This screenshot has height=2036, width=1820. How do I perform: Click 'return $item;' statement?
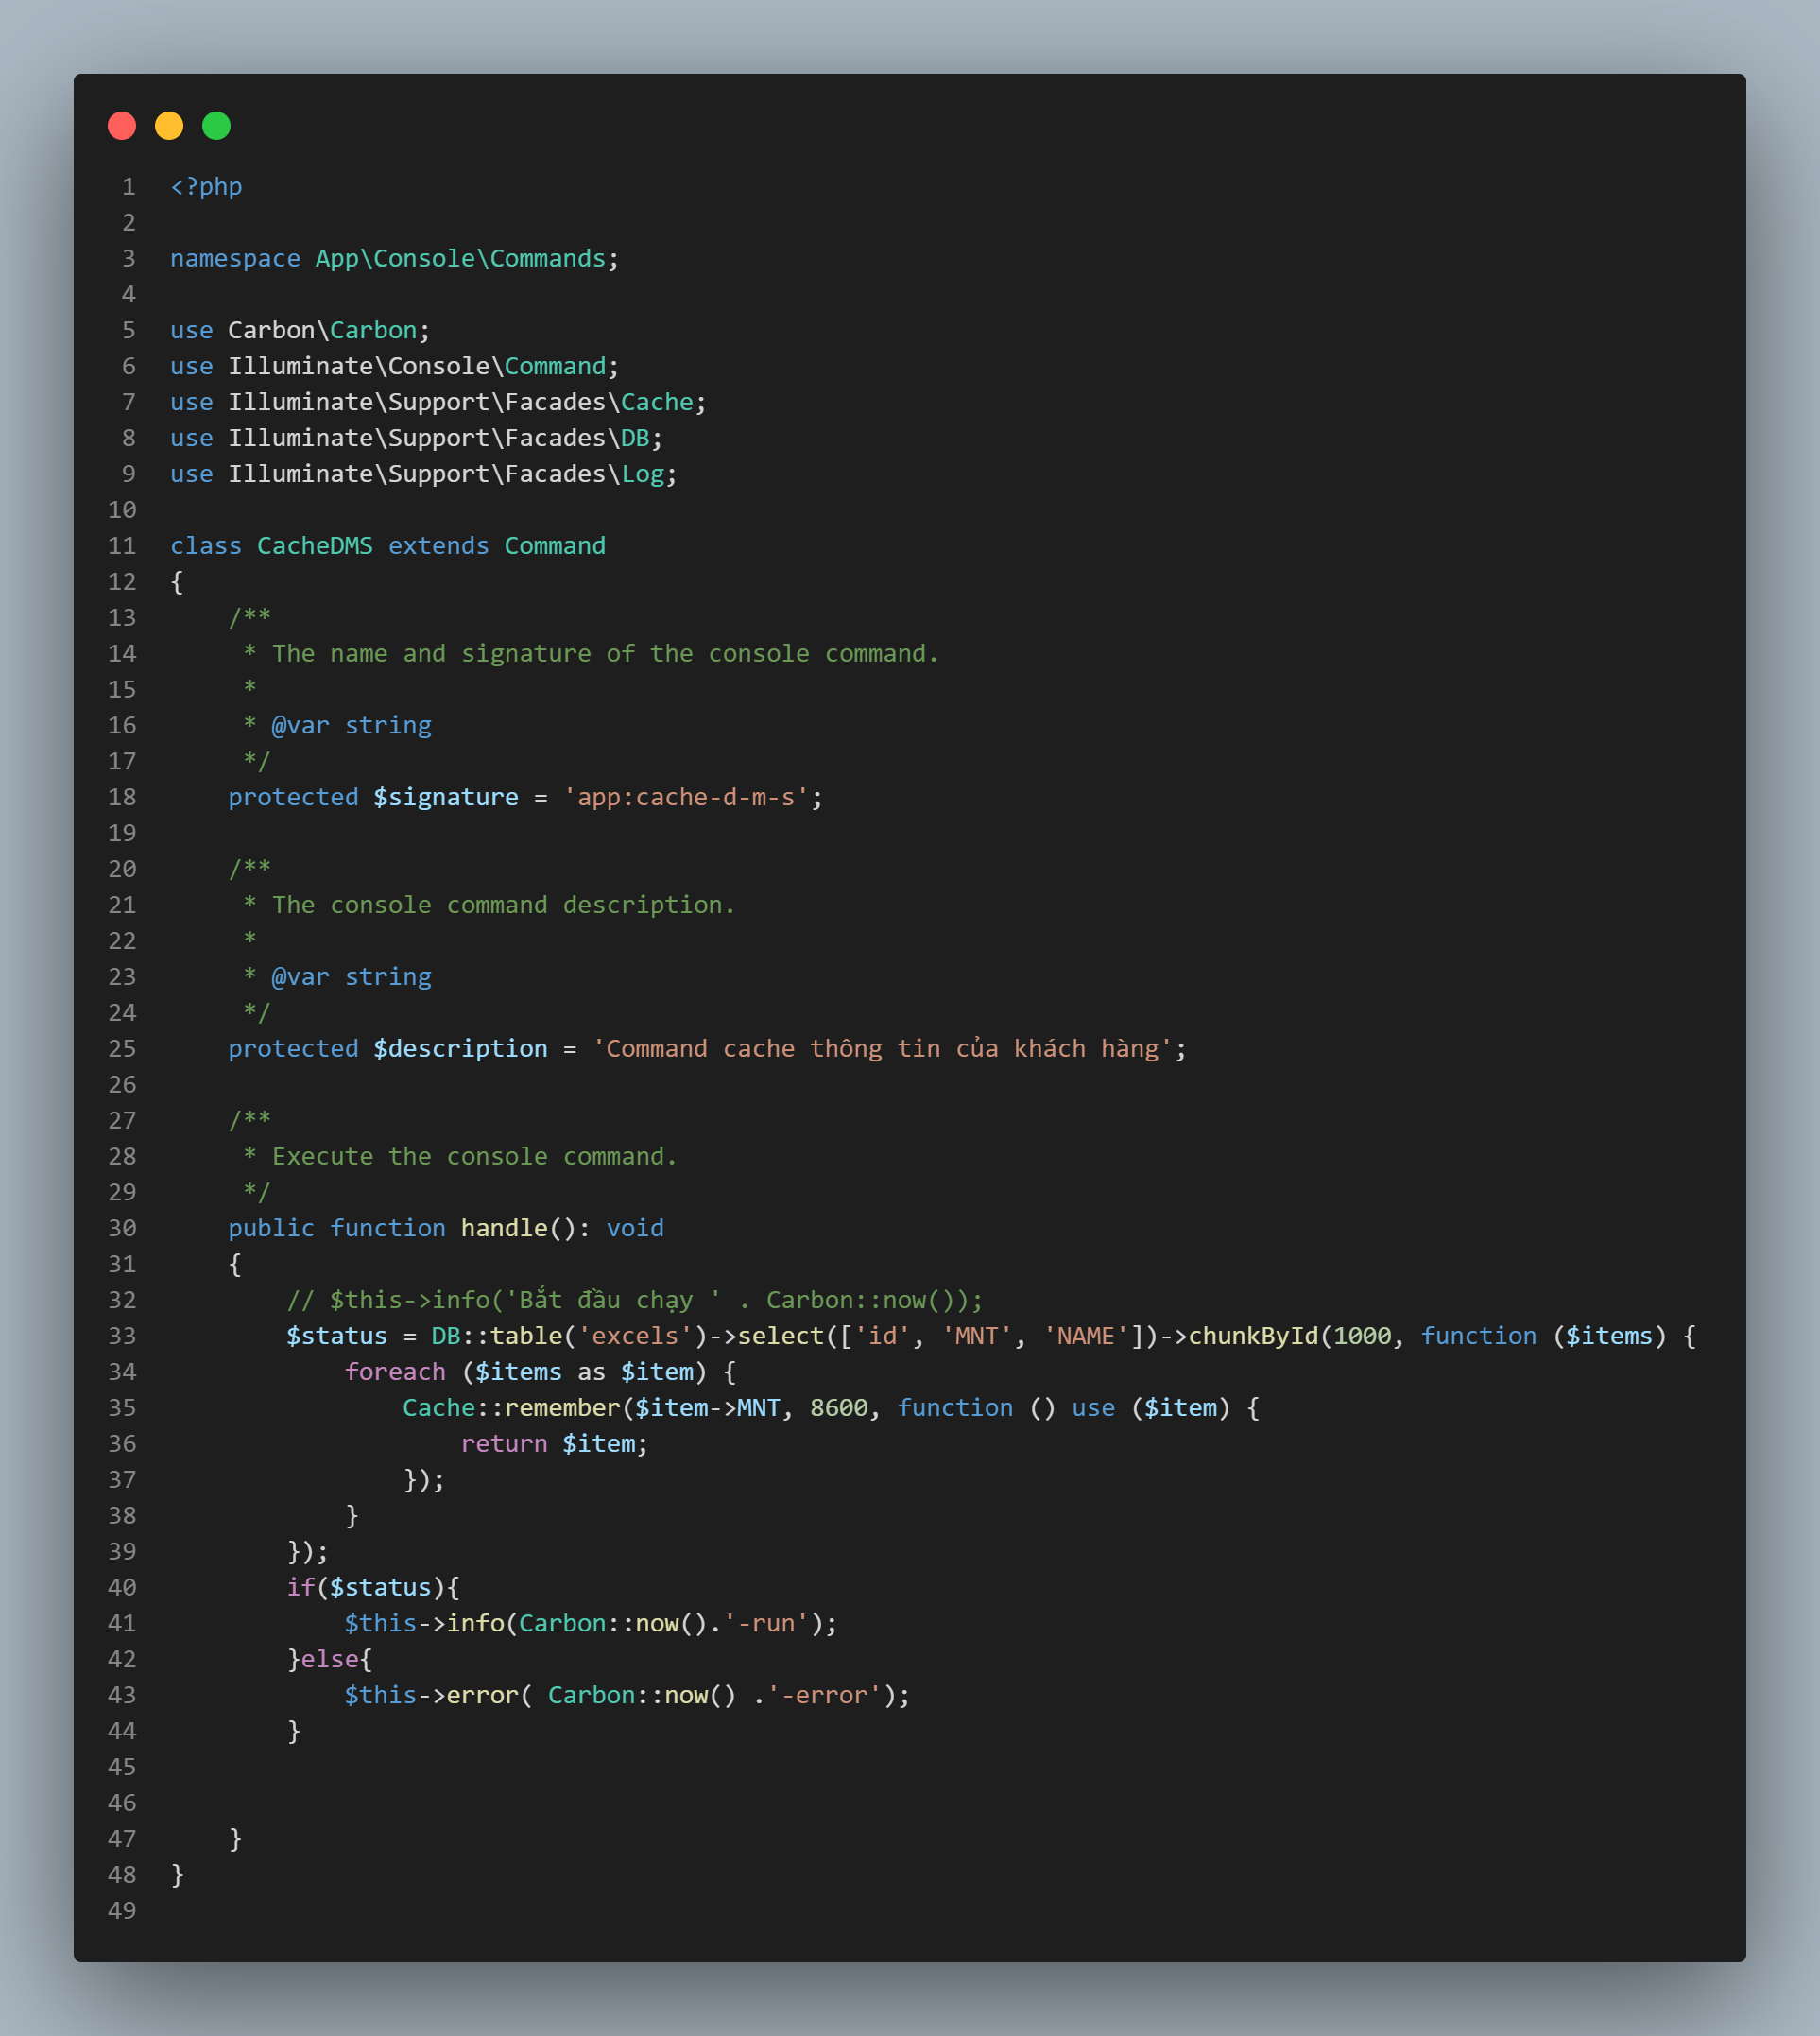[x=555, y=1445]
